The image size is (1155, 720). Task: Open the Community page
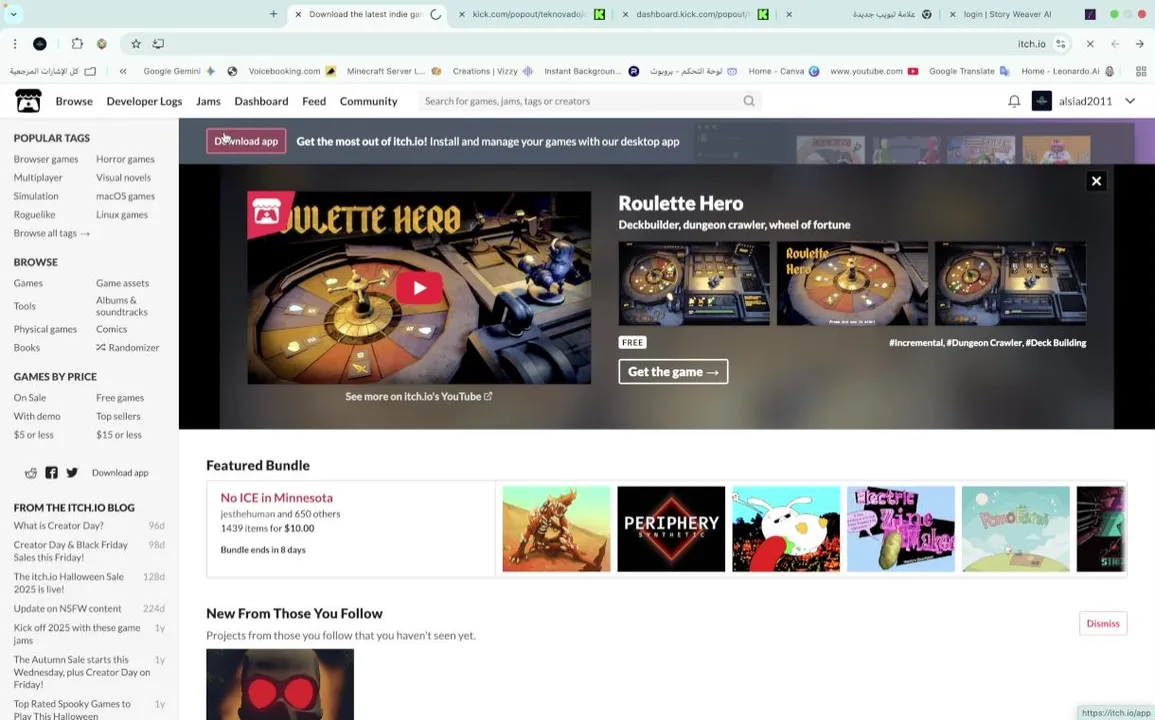click(368, 101)
